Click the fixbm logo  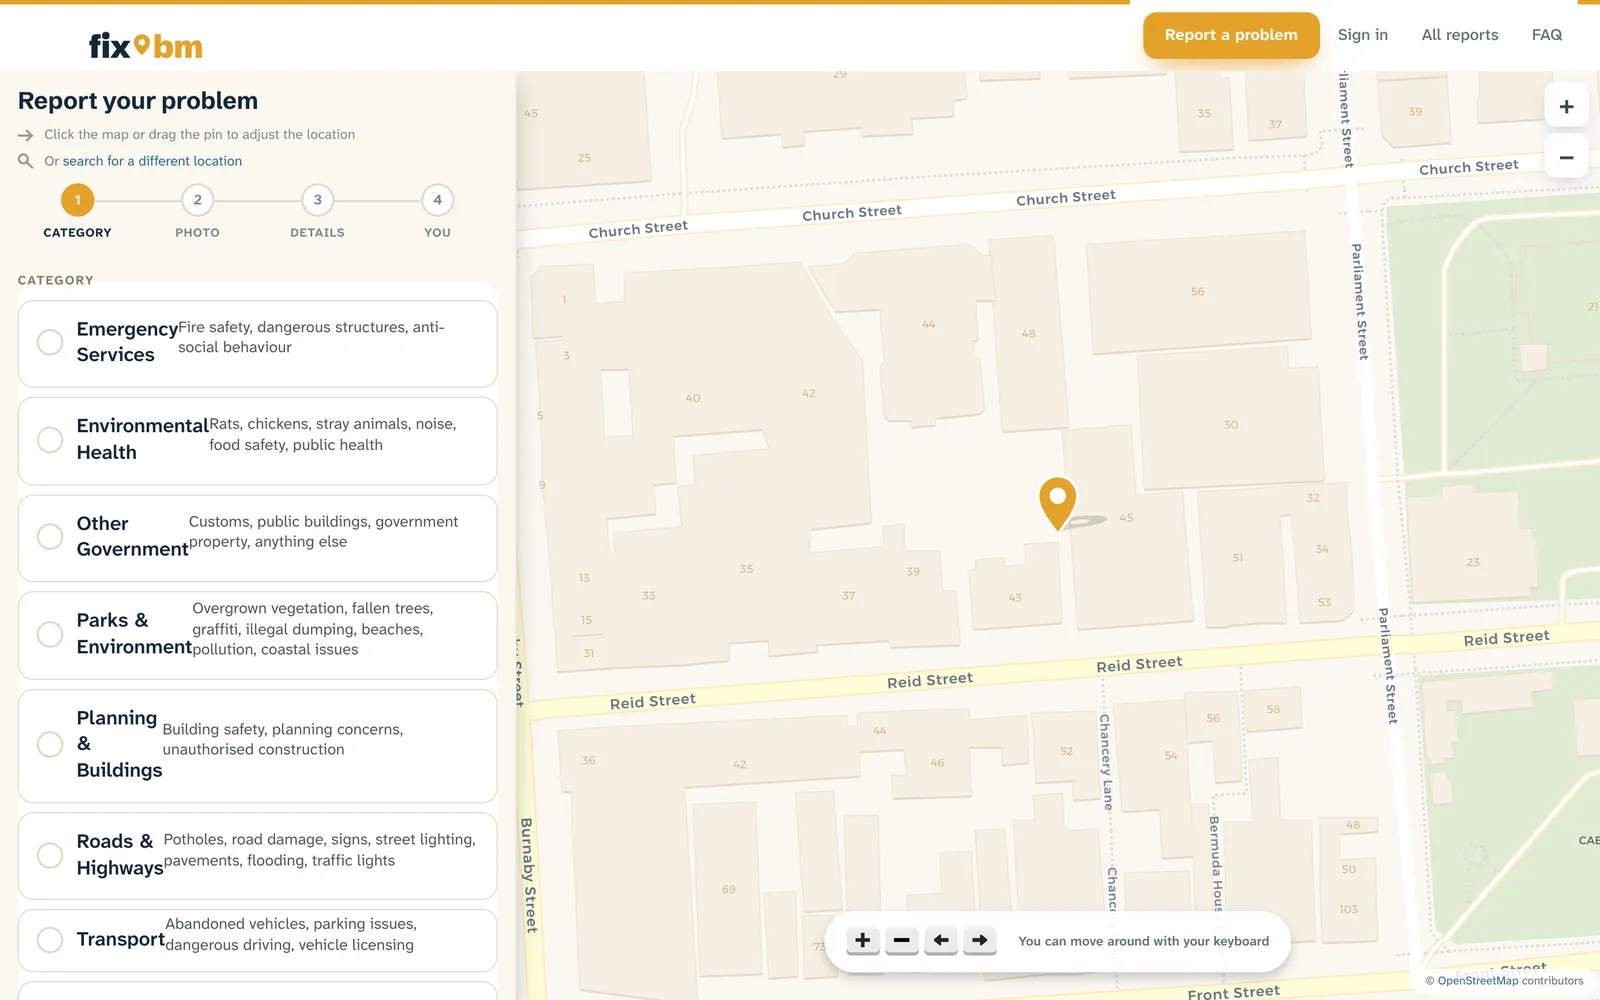[x=146, y=46]
